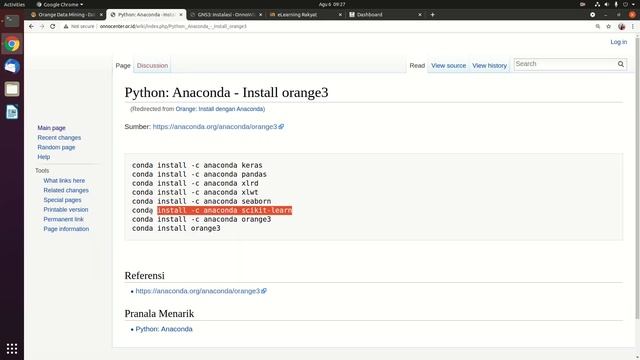Close the eLearning Rakyat tab
Screen dimensions: 640x360
click(340, 14)
